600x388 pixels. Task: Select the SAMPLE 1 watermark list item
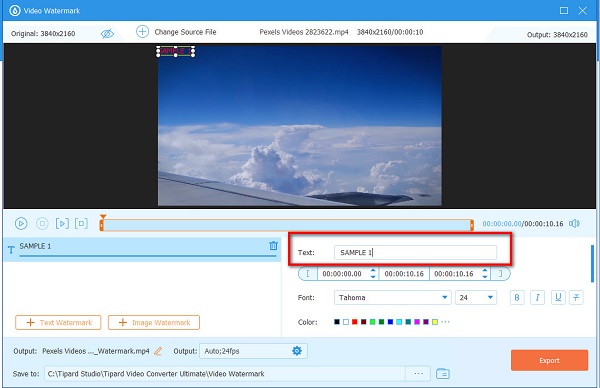tap(142, 249)
